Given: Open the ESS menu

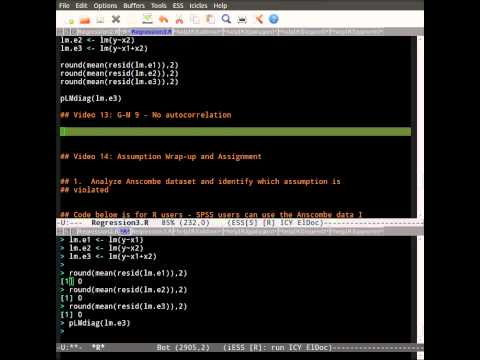Looking at the screenshot, I should pyautogui.click(x=178, y=6).
